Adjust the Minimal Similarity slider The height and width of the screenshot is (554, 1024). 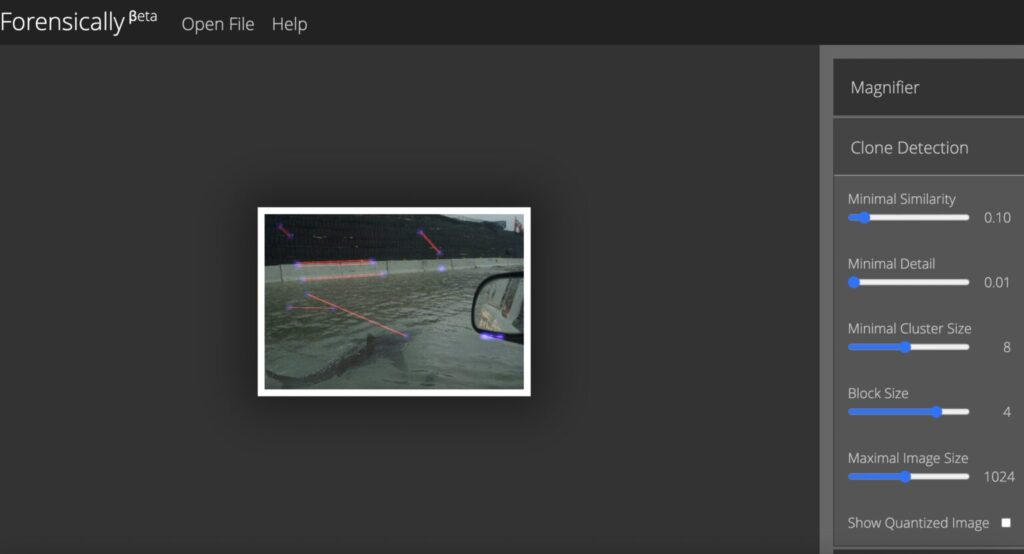(908, 218)
